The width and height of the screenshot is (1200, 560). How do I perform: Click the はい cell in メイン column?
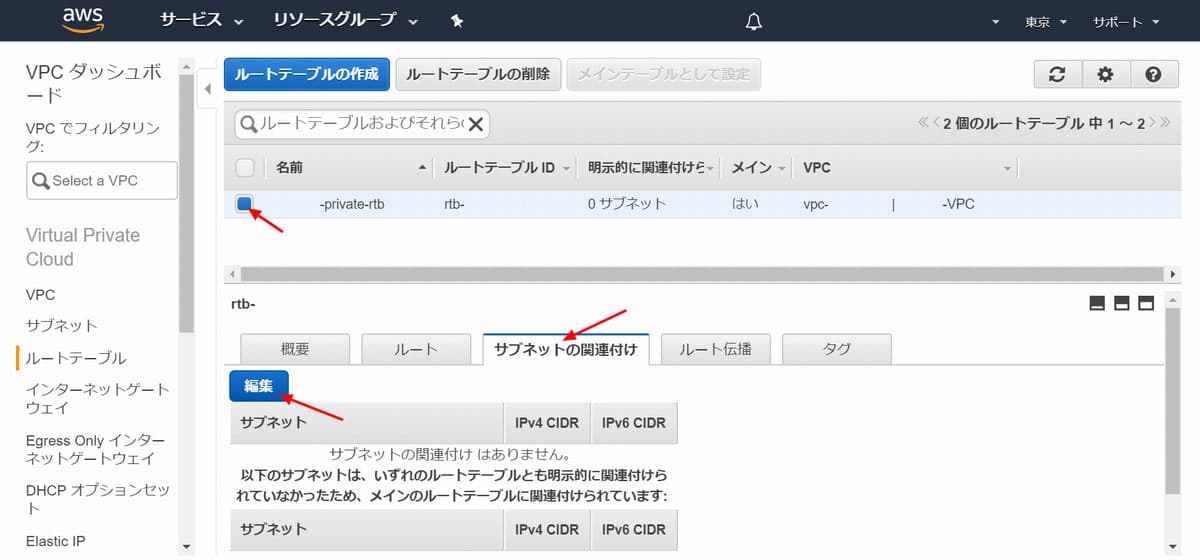745,204
